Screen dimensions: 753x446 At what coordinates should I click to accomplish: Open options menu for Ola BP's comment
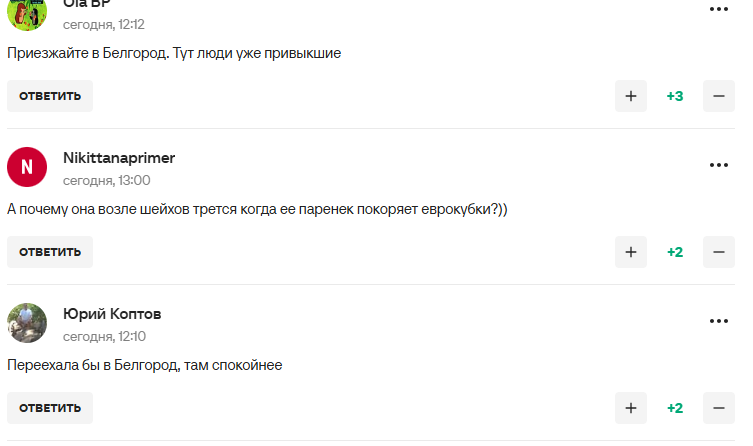click(x=719, y=9)
